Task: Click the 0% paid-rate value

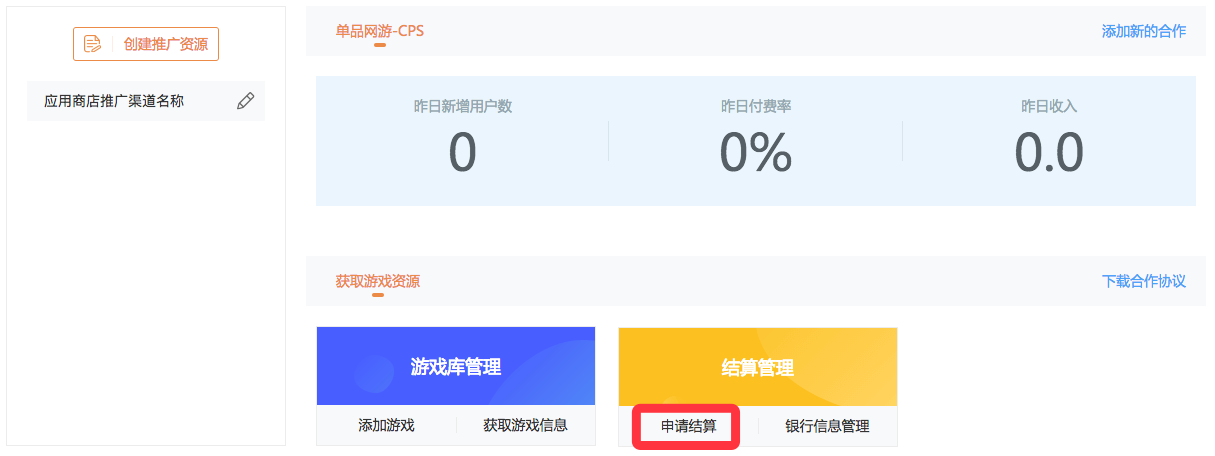Action: coord(756,153)
